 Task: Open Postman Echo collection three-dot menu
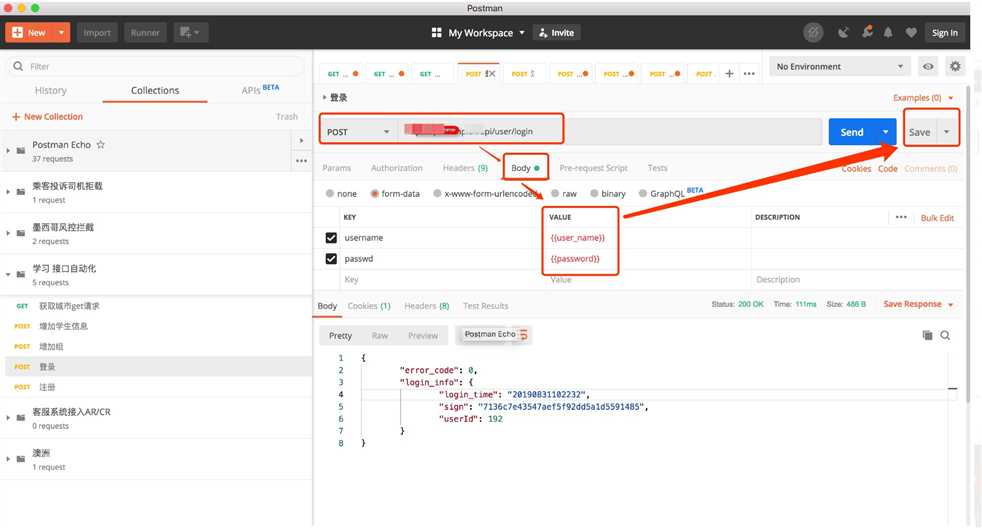pyautogui.click(x=301, y=161)
